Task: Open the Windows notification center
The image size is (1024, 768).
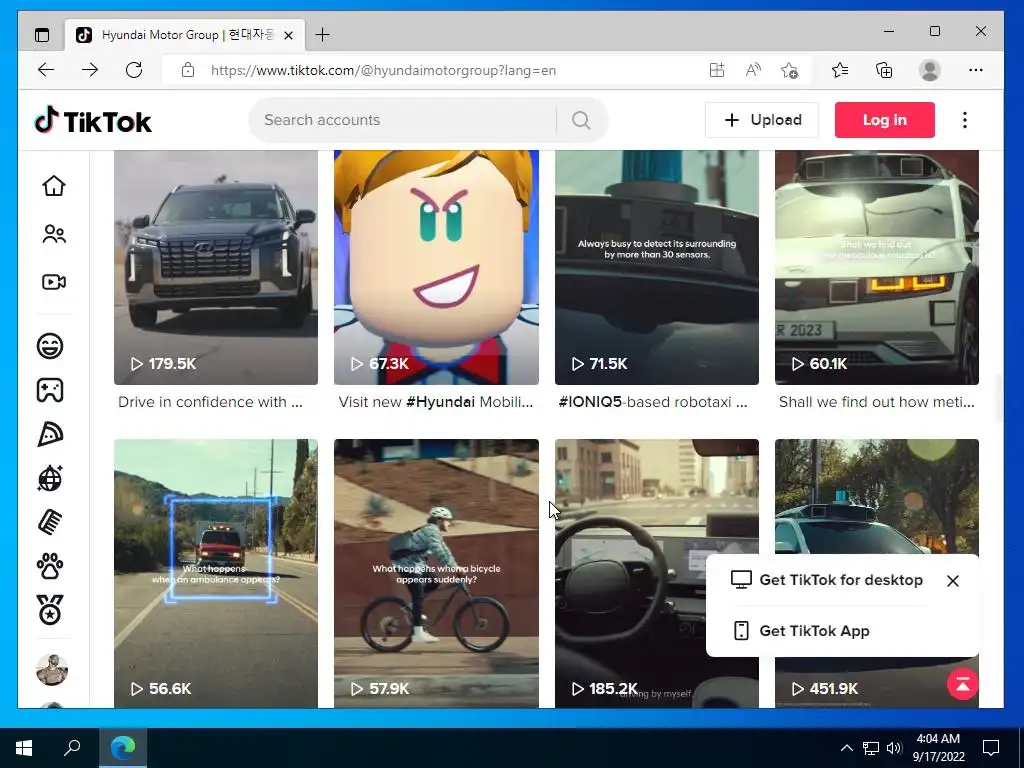Action: (991, 748)
